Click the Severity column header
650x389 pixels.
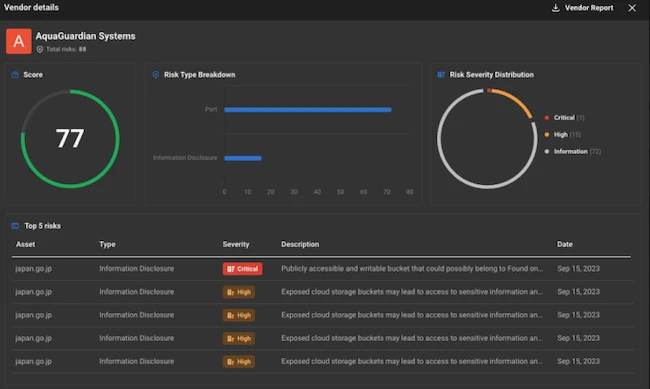tap(236, 244)
